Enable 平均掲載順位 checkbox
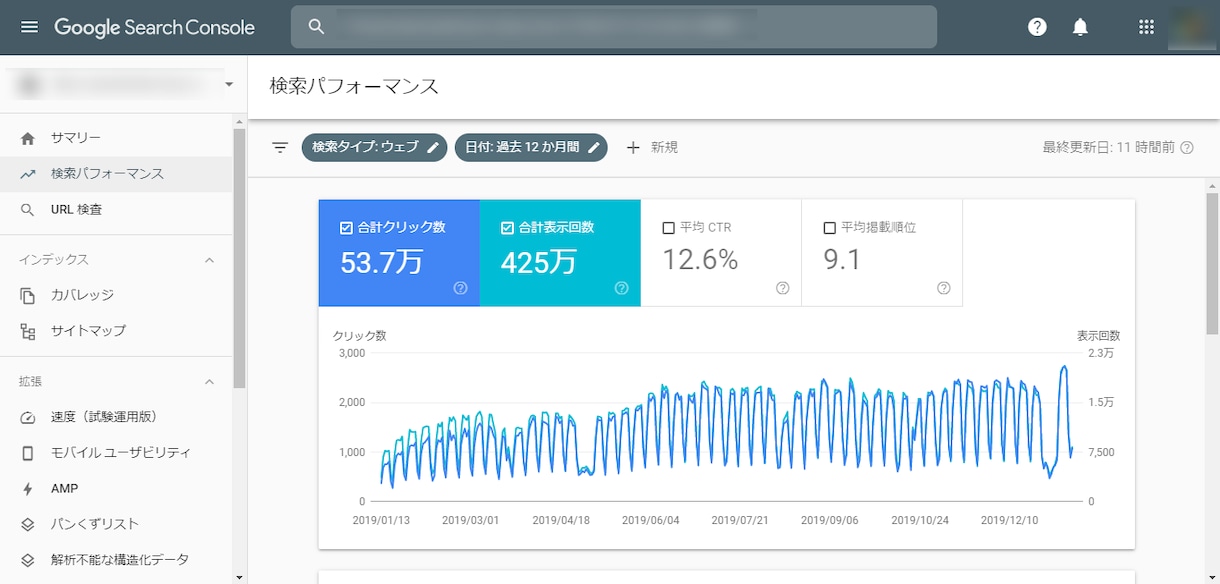The width and height of the screenshot is (1220, 584). pos(829,228)
